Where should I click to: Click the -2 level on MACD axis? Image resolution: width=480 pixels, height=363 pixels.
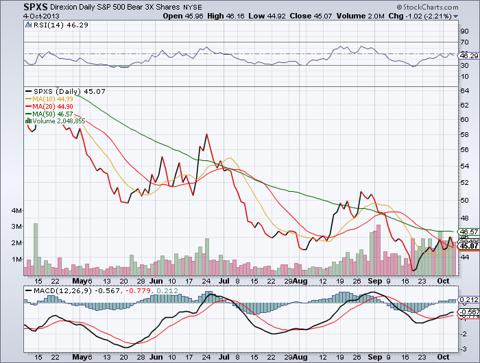coord(464,334)
